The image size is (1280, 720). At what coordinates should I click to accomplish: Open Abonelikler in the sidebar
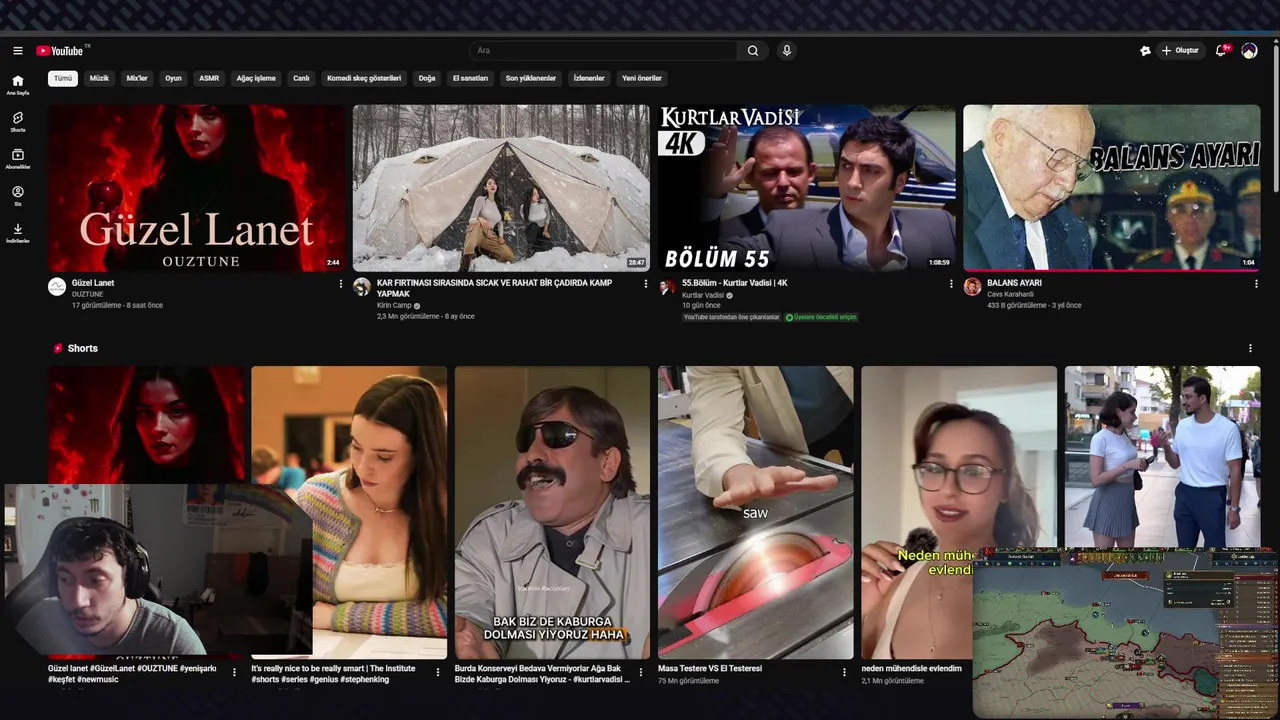pyautogui.click(x=18, y=159)
